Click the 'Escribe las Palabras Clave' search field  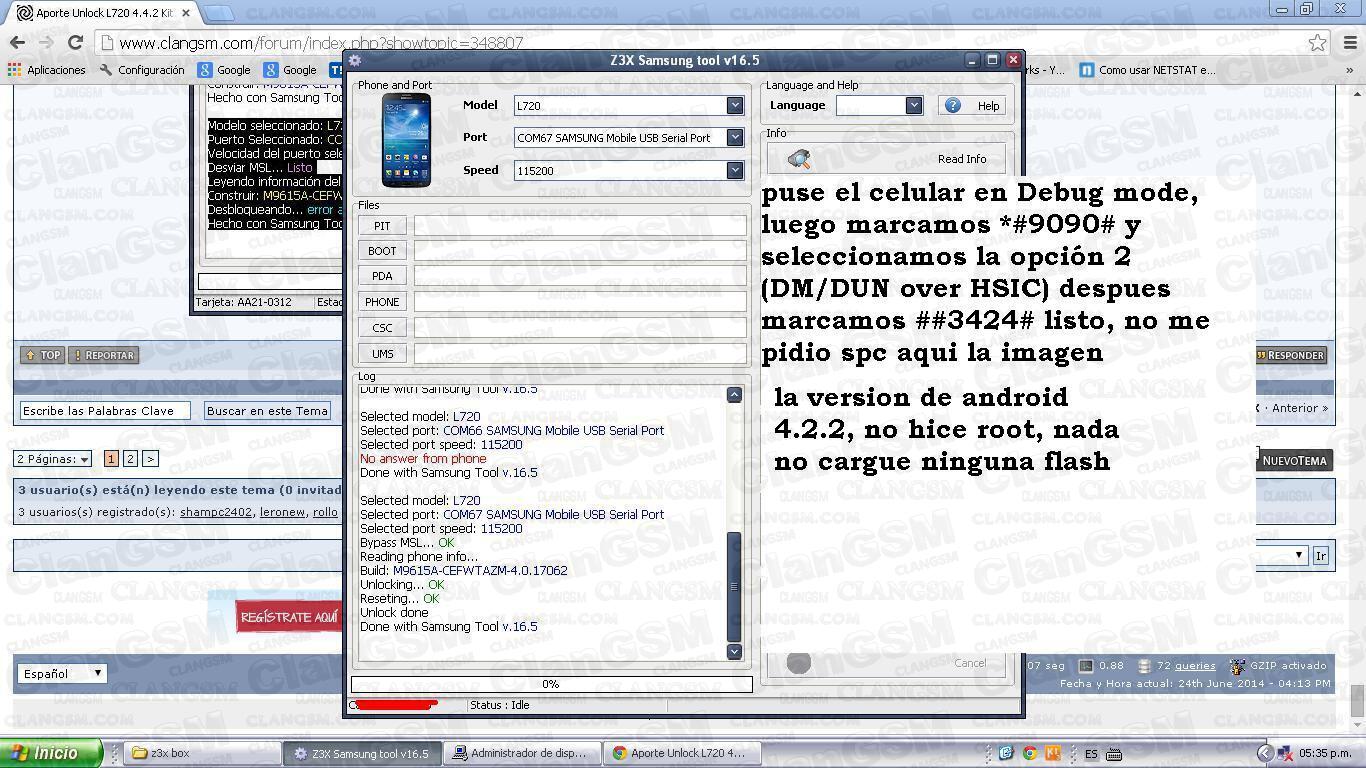[105, 411]
